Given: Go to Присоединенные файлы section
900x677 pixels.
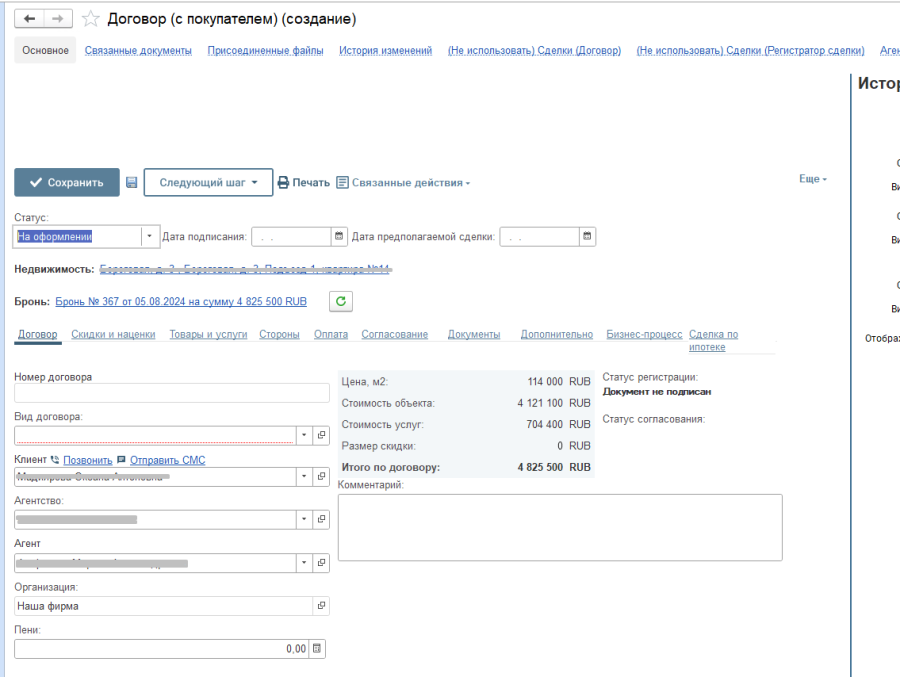Looking at the screenshot, I should (265, 51).
